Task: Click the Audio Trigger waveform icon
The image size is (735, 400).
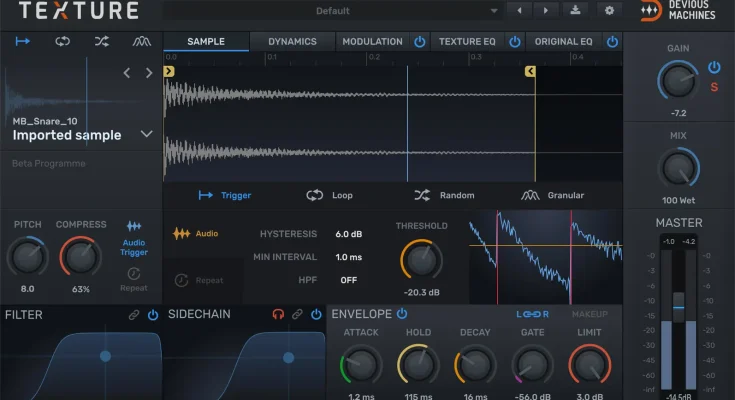Action: pyautogui.click(x=134, y=227)
